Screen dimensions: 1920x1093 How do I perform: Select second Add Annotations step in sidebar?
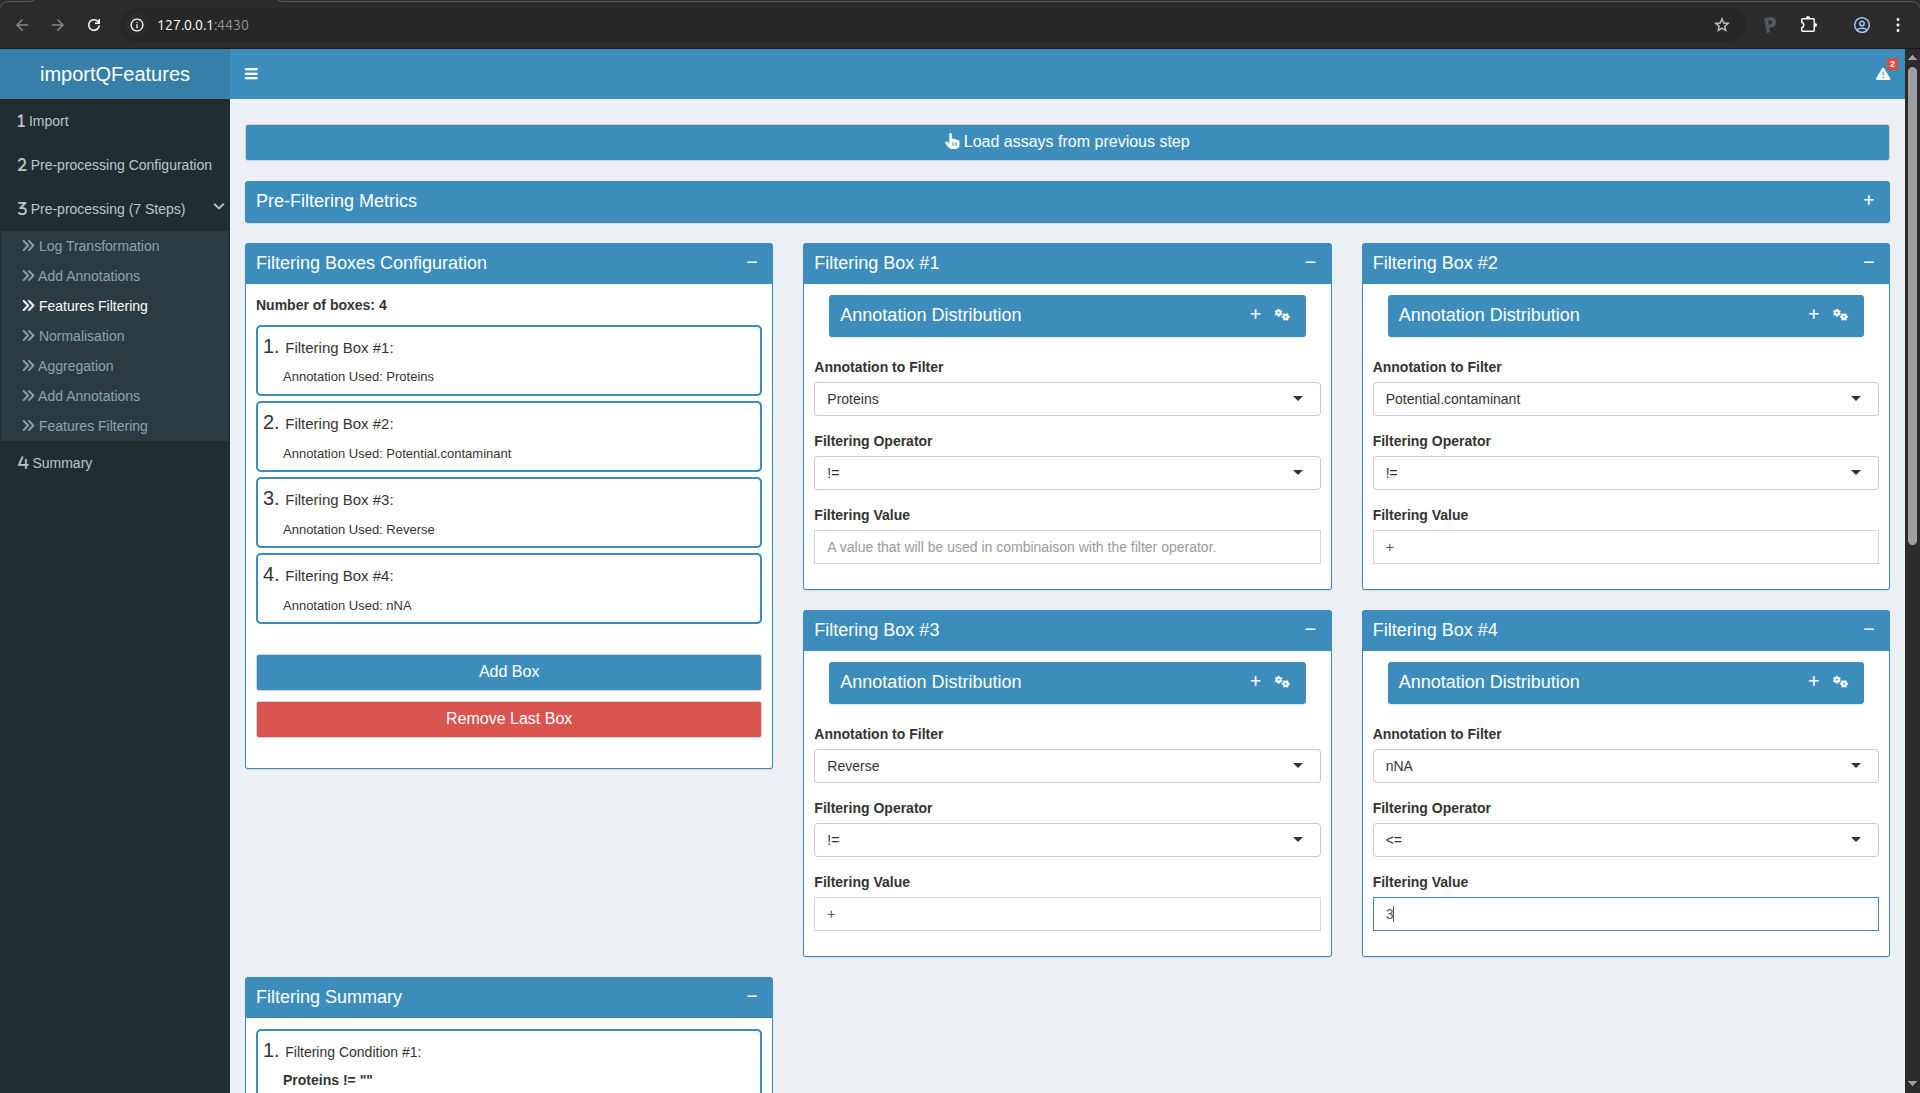[x=115, y=396]
